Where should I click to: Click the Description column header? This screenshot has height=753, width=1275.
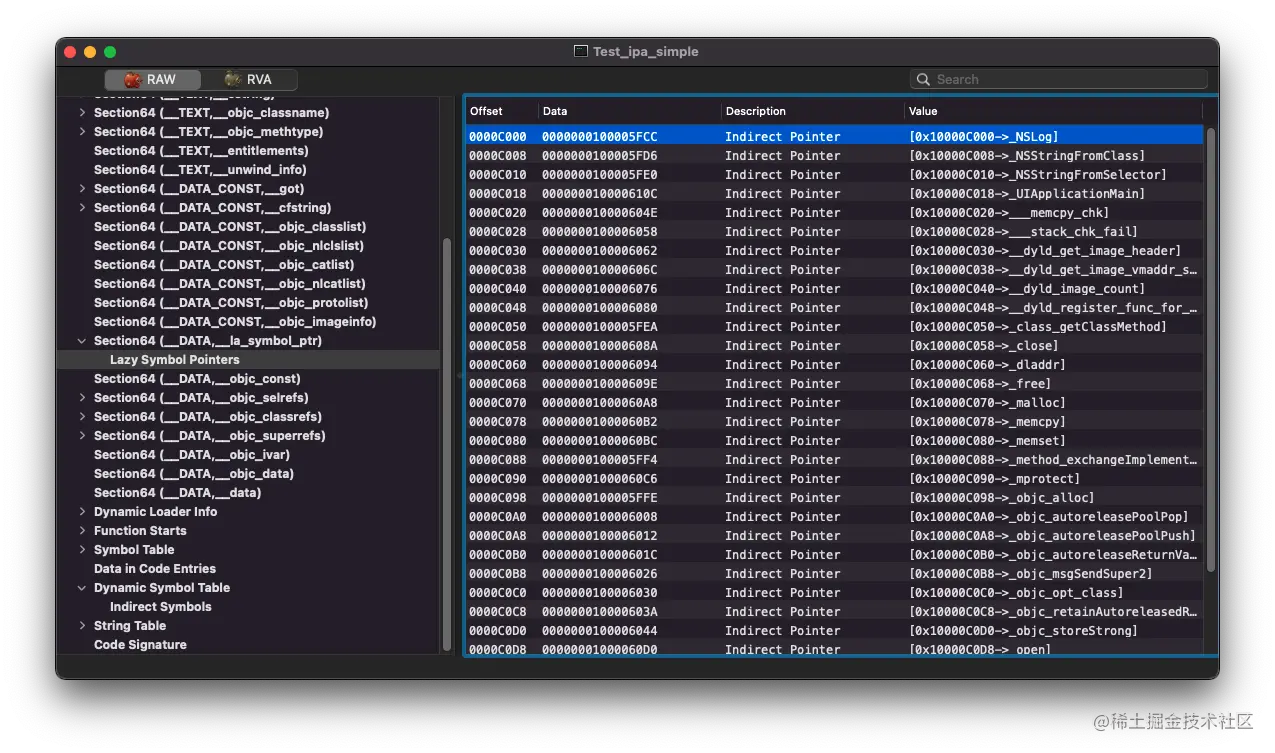coord(812,111)
